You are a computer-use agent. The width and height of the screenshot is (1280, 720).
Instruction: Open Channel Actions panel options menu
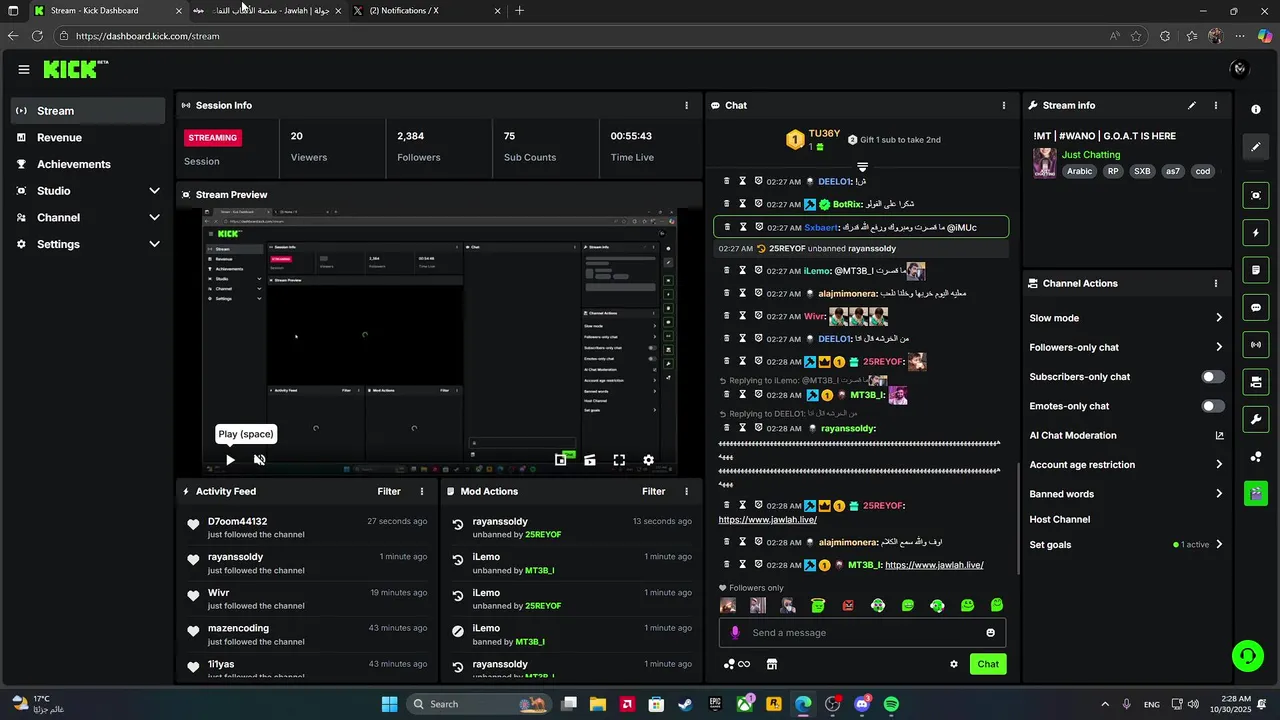(x=1216, y=283)
